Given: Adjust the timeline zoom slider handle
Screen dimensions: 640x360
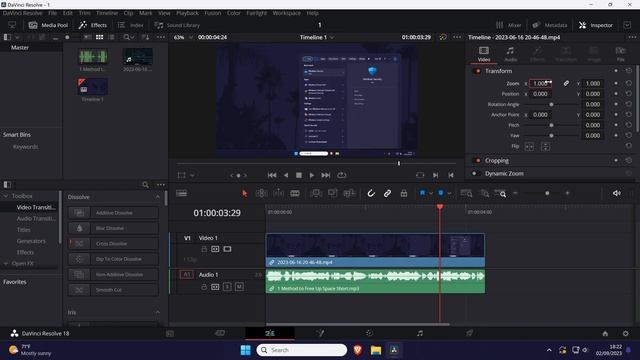Looking at the screenshot, I should 547,193.
